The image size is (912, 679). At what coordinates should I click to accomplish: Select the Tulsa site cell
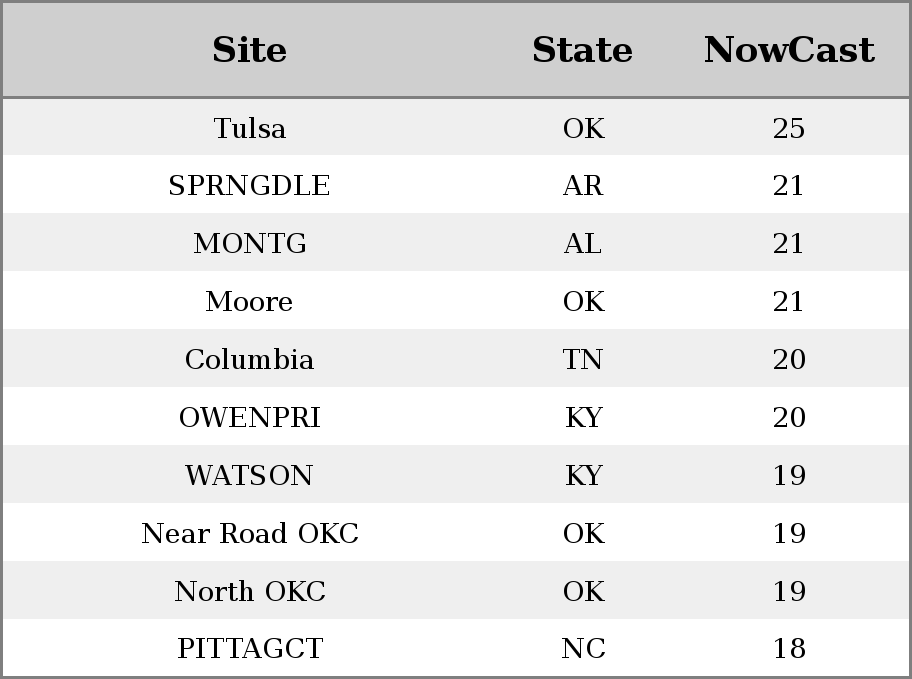250,128
